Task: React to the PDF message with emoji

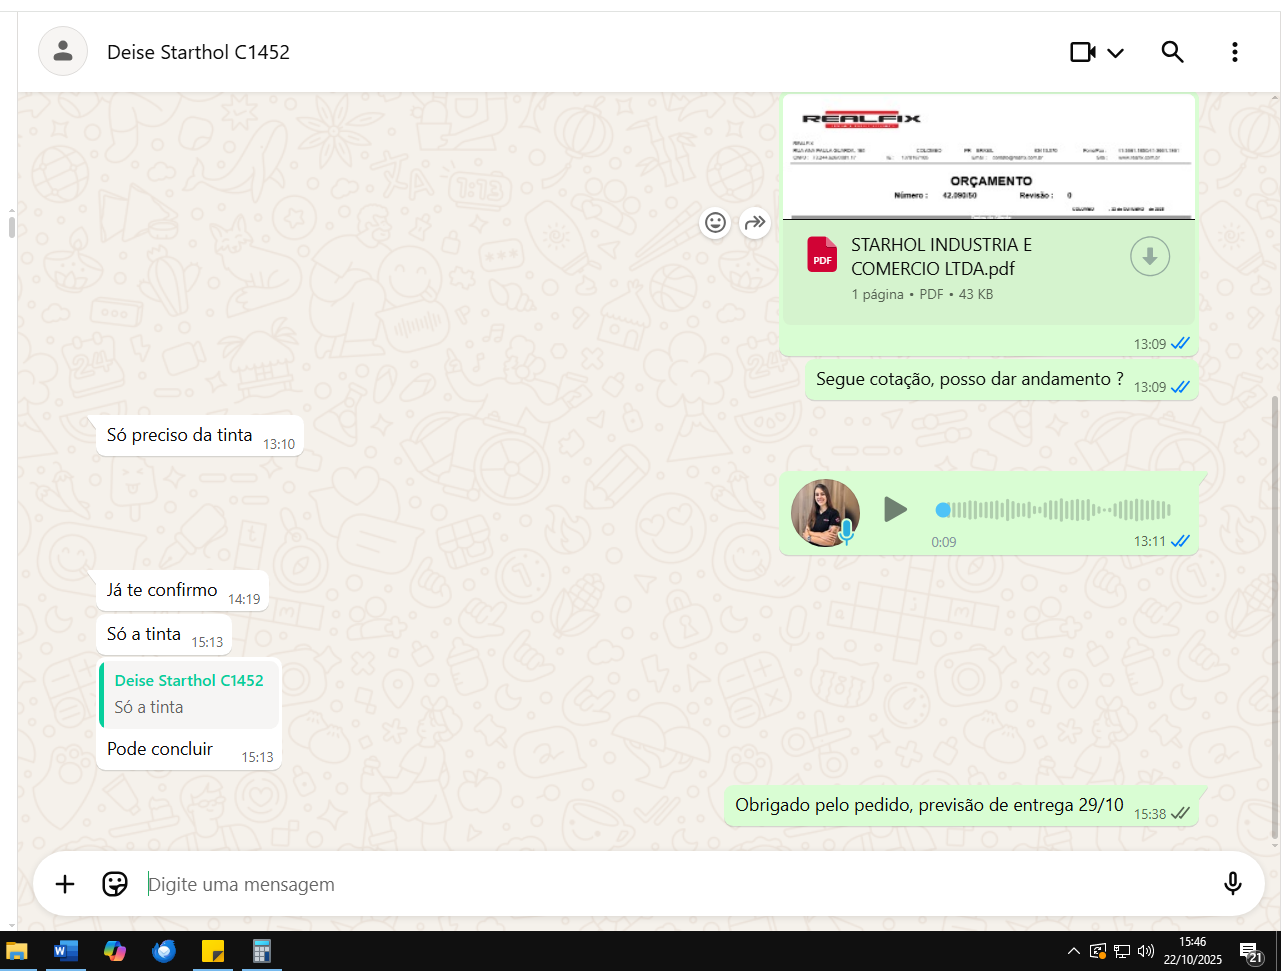Action: click(715, 222)
